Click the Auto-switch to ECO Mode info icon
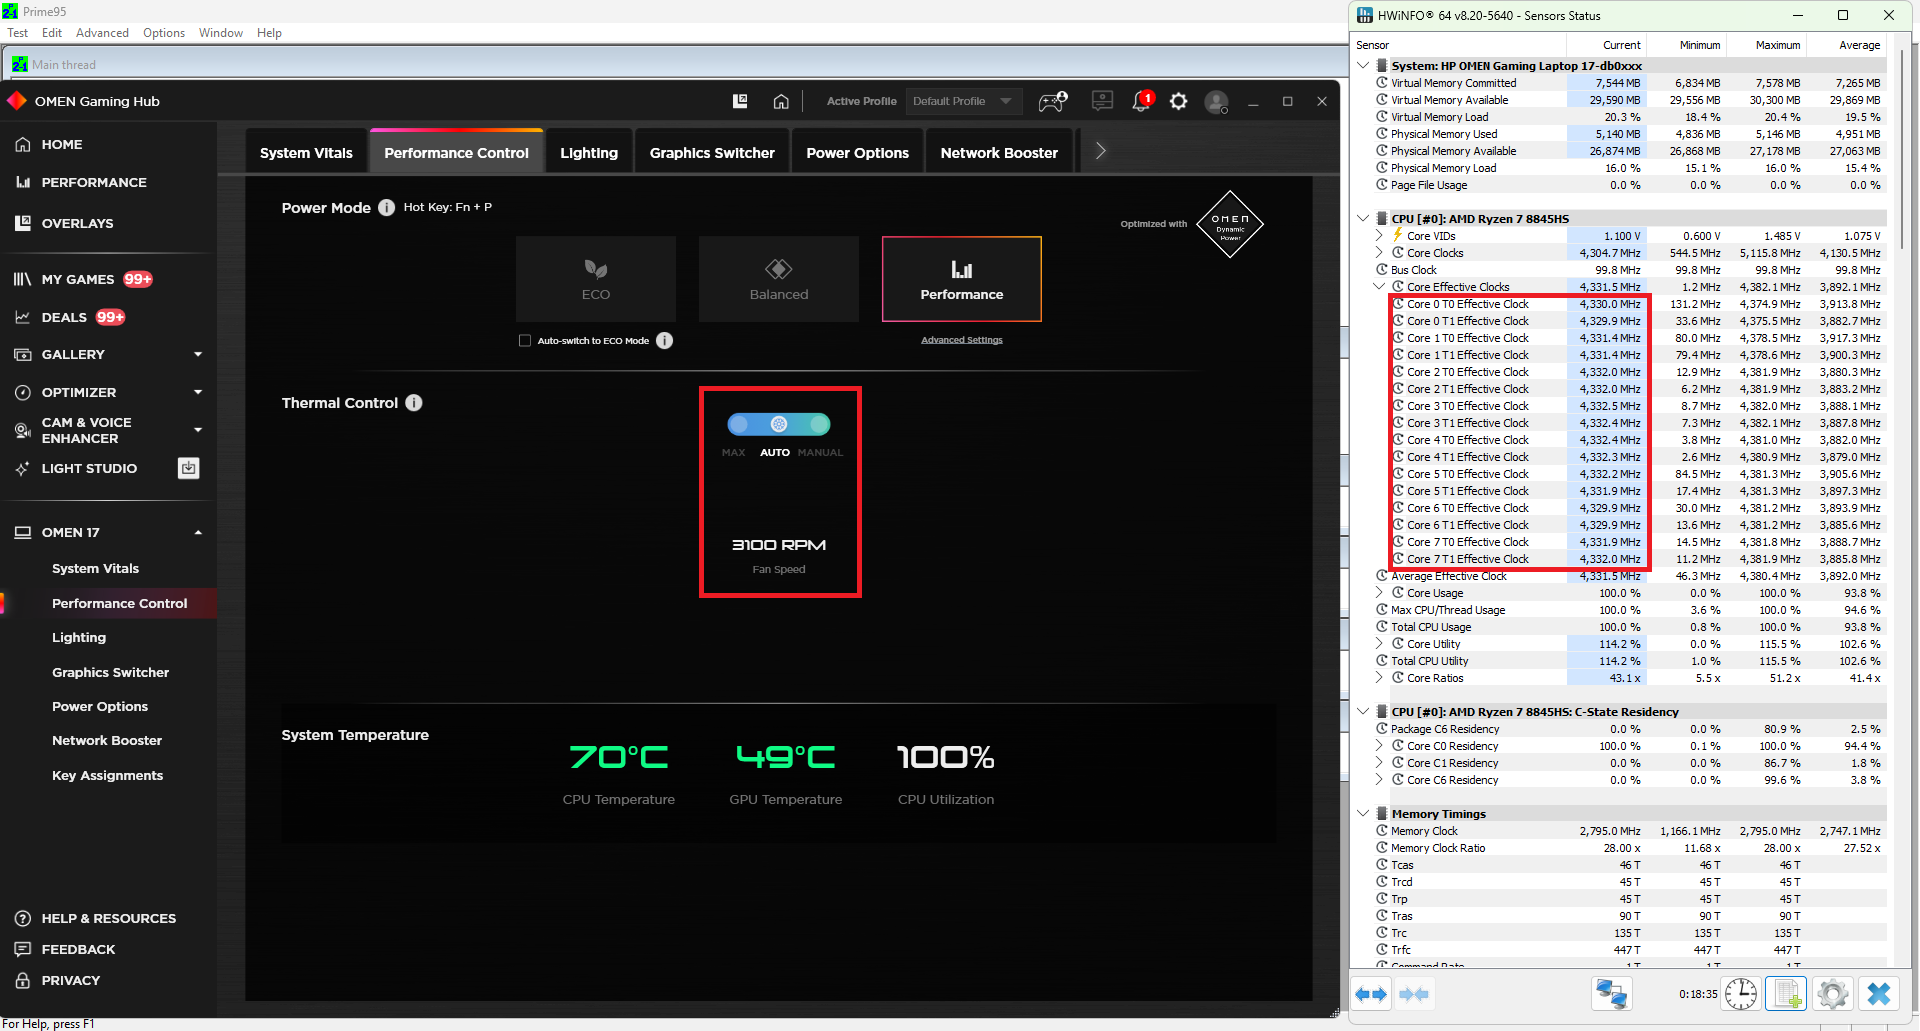Image resolution: width=1920 pixels, height=1031 pixels. point(664,340)
